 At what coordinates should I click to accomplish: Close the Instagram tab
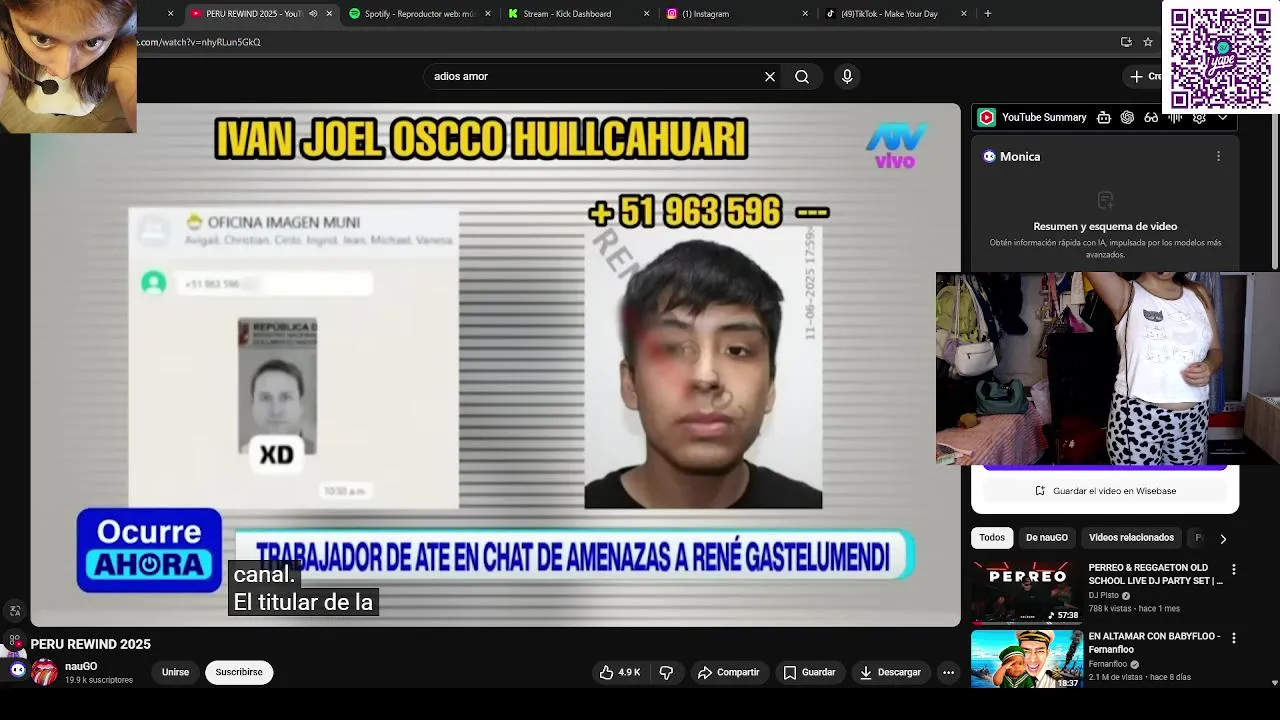(x=805, y=14)
